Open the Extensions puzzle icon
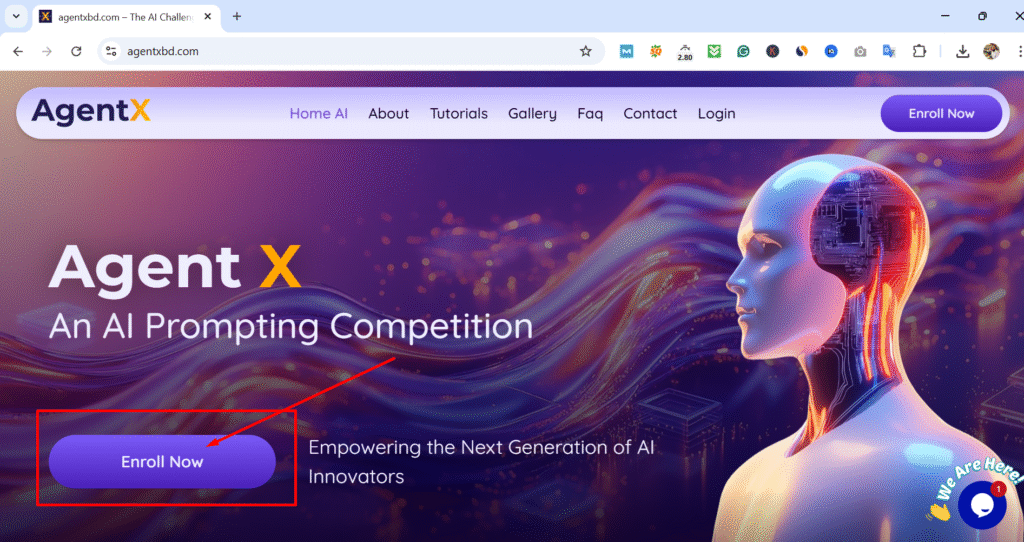 click(x=919, y=51)
